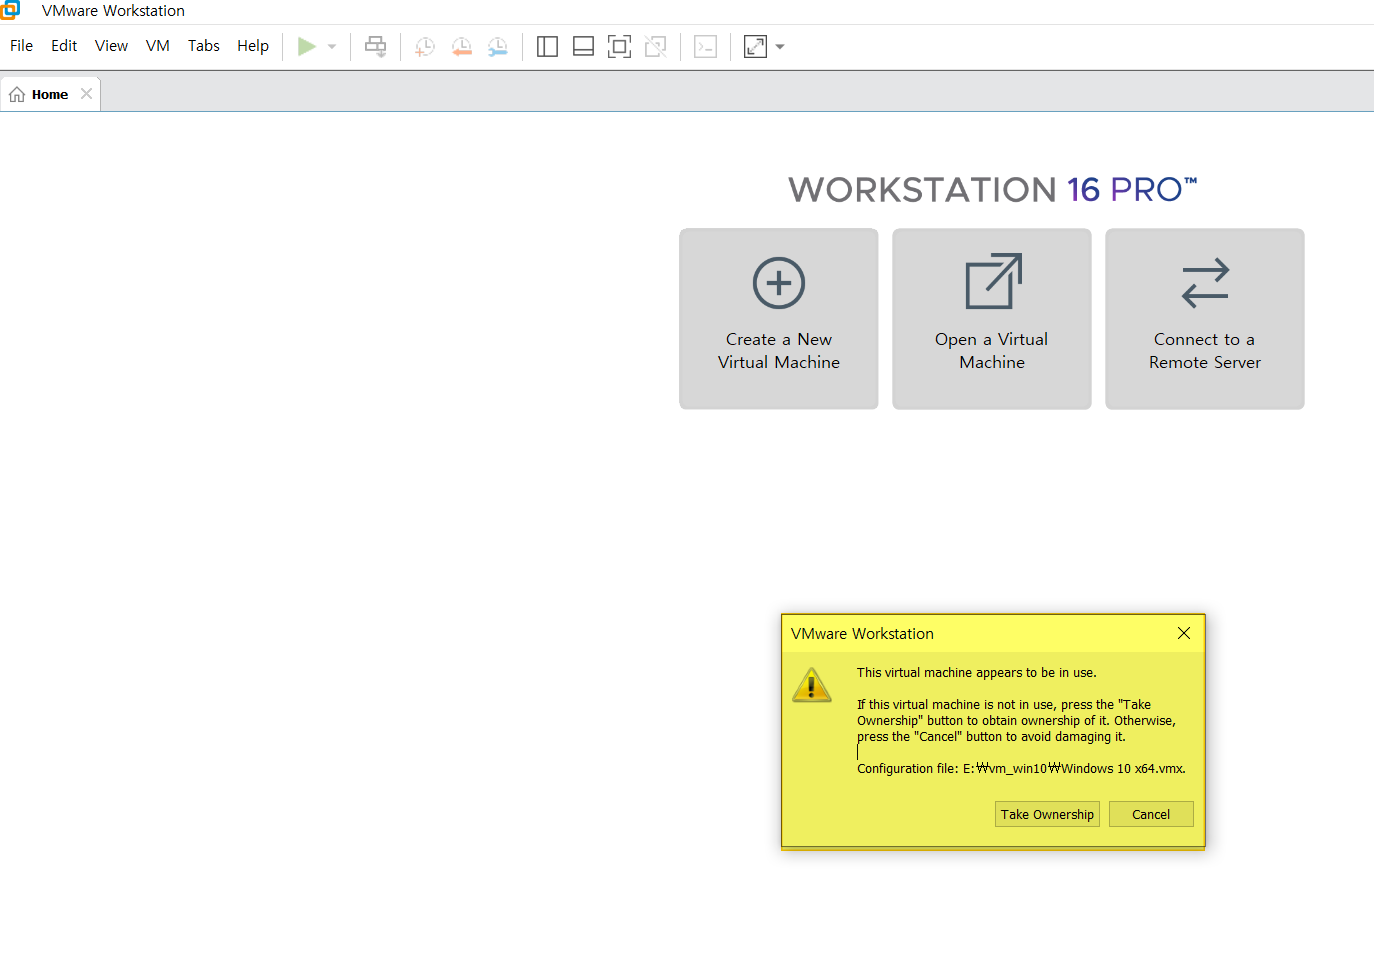
Task: Open the VM menu
Action: tap(158, 46)
